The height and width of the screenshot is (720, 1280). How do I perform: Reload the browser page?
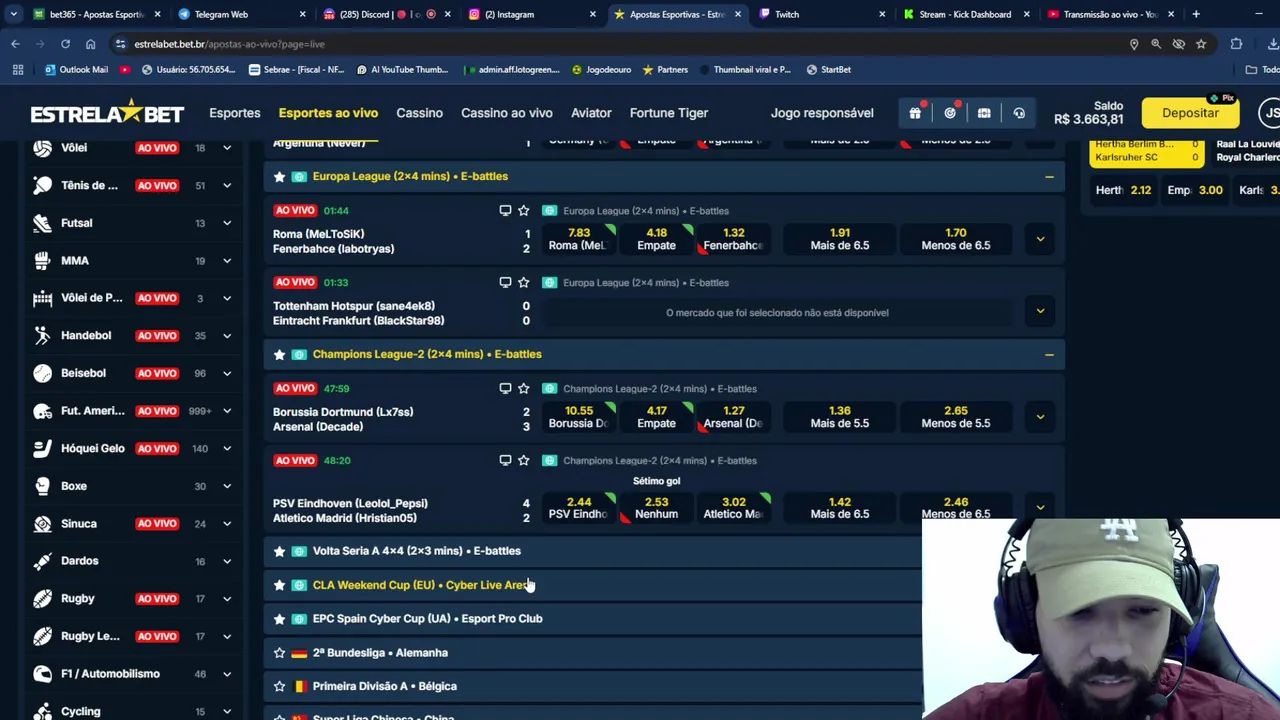coord(65,44)
